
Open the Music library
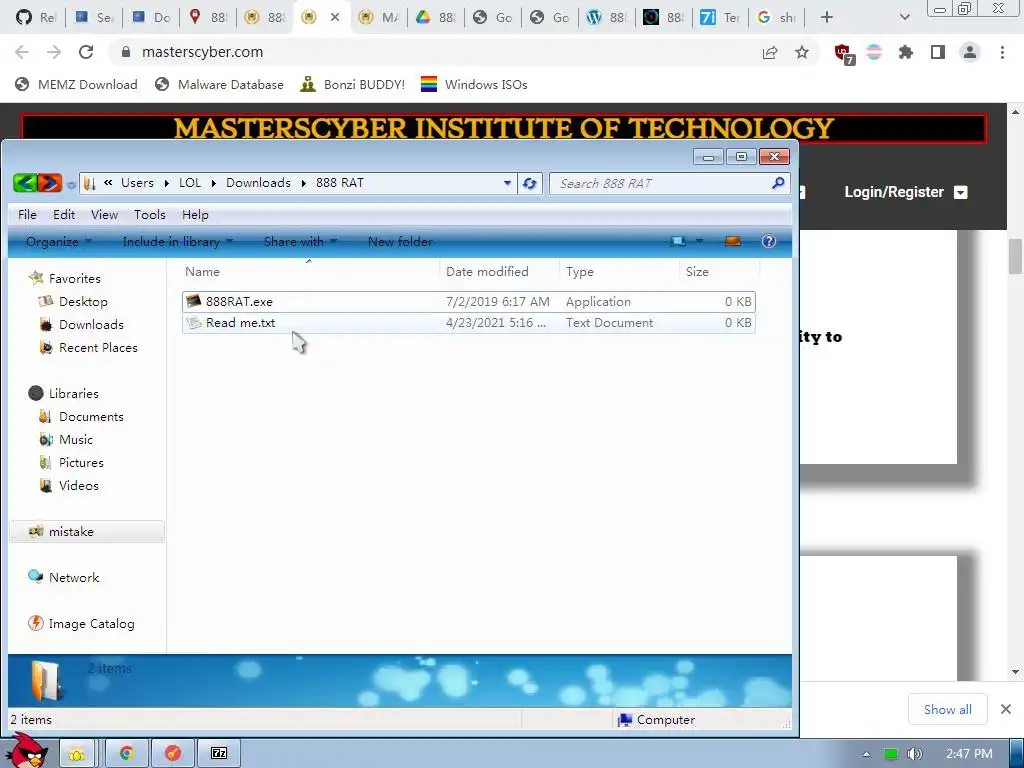(x=66, y=440)
